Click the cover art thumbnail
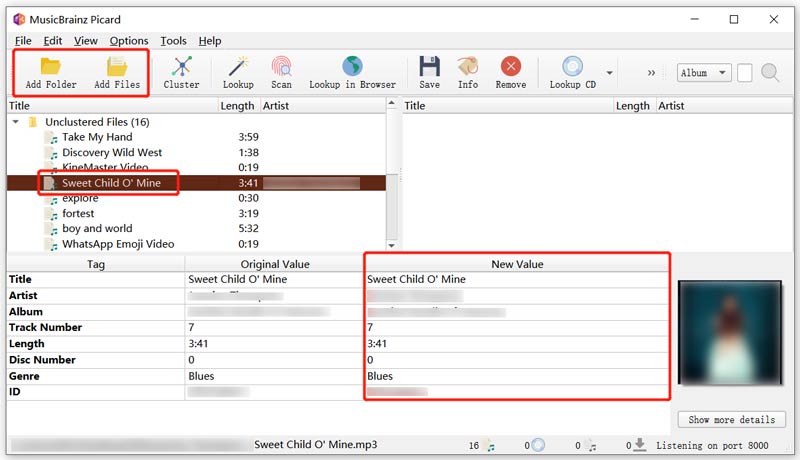The width and height of the screenshot is (800, 460). pos(730,333)
